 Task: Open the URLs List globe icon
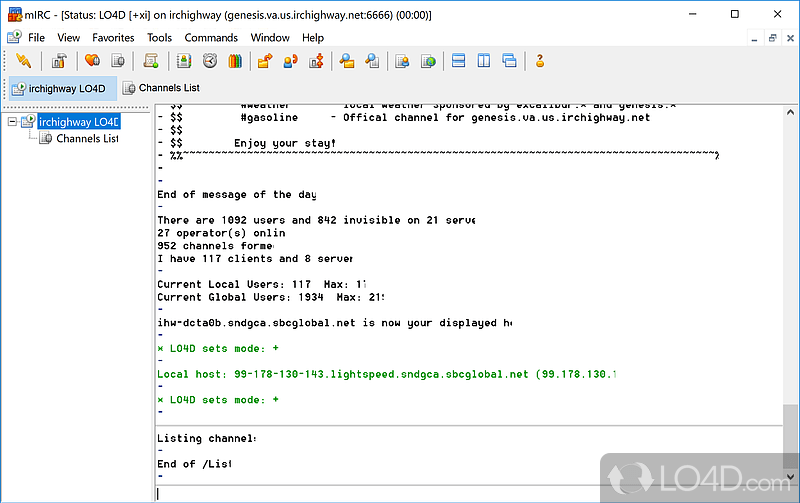click(428, 61)
